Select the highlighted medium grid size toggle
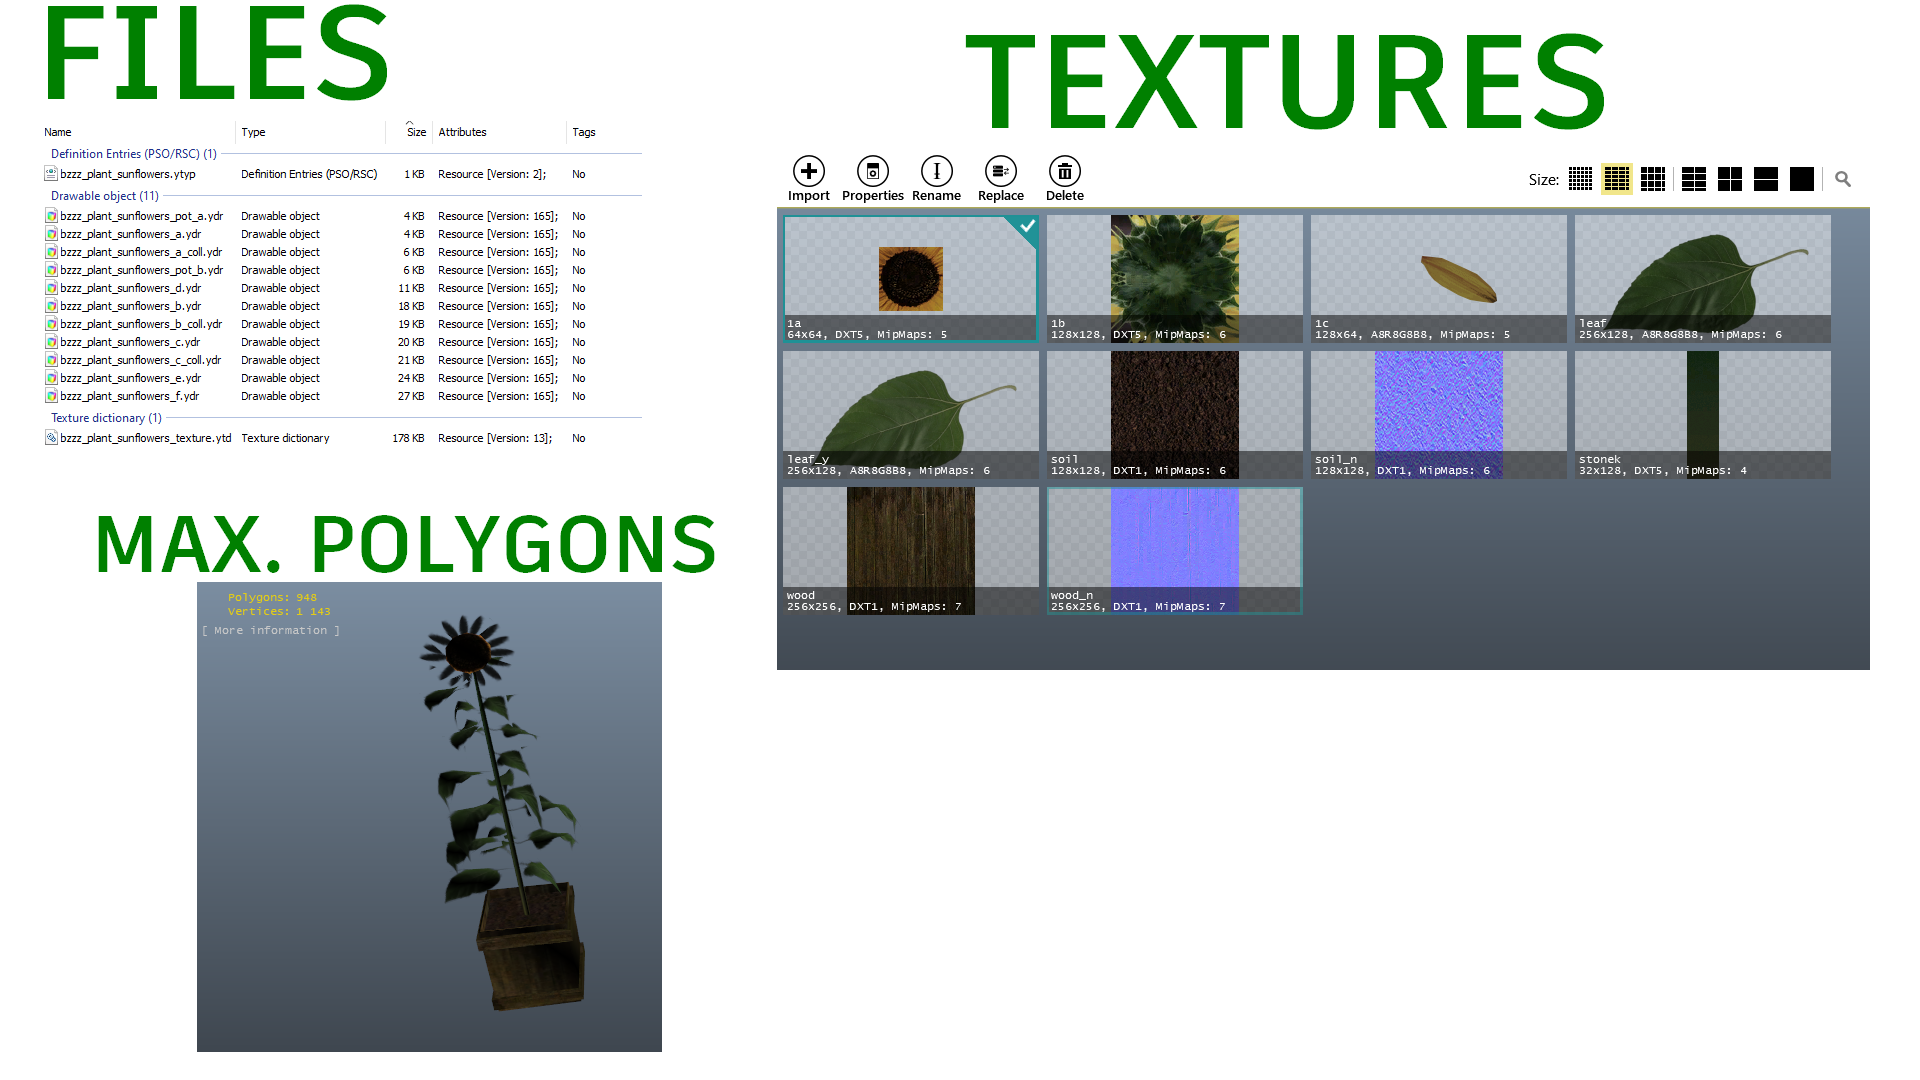The image size is (1920, 1080). [1616, 179]
